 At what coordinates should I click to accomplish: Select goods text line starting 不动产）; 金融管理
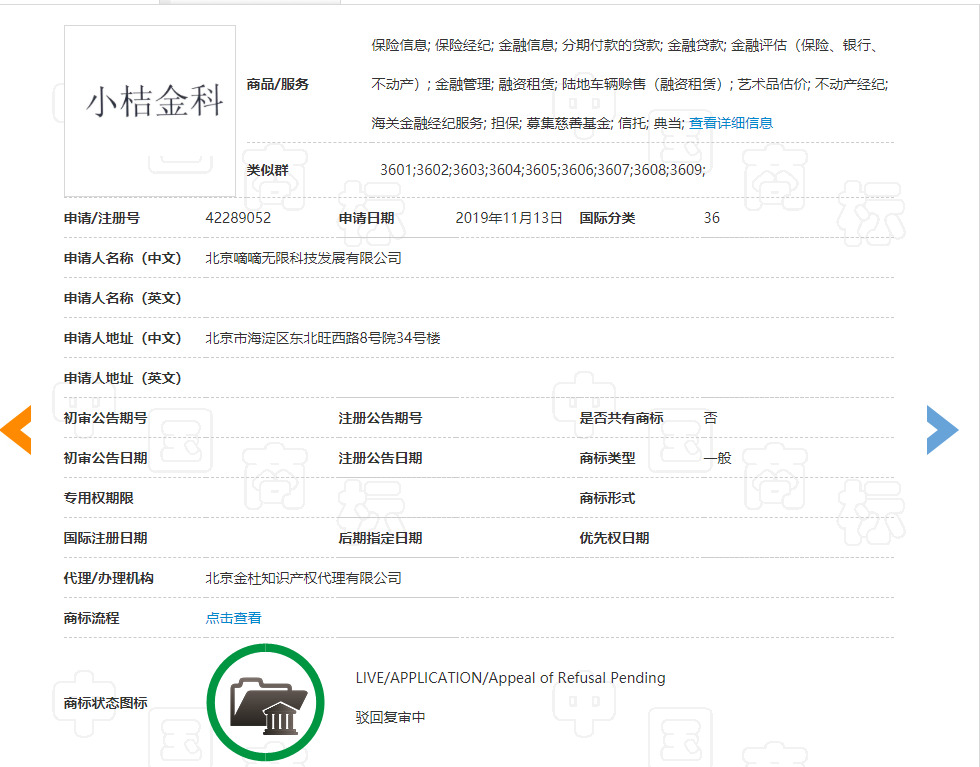point(629,84)
